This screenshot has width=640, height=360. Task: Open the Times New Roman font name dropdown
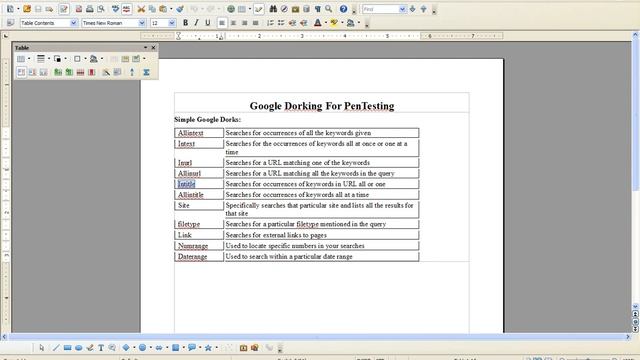tap(142, 23)
